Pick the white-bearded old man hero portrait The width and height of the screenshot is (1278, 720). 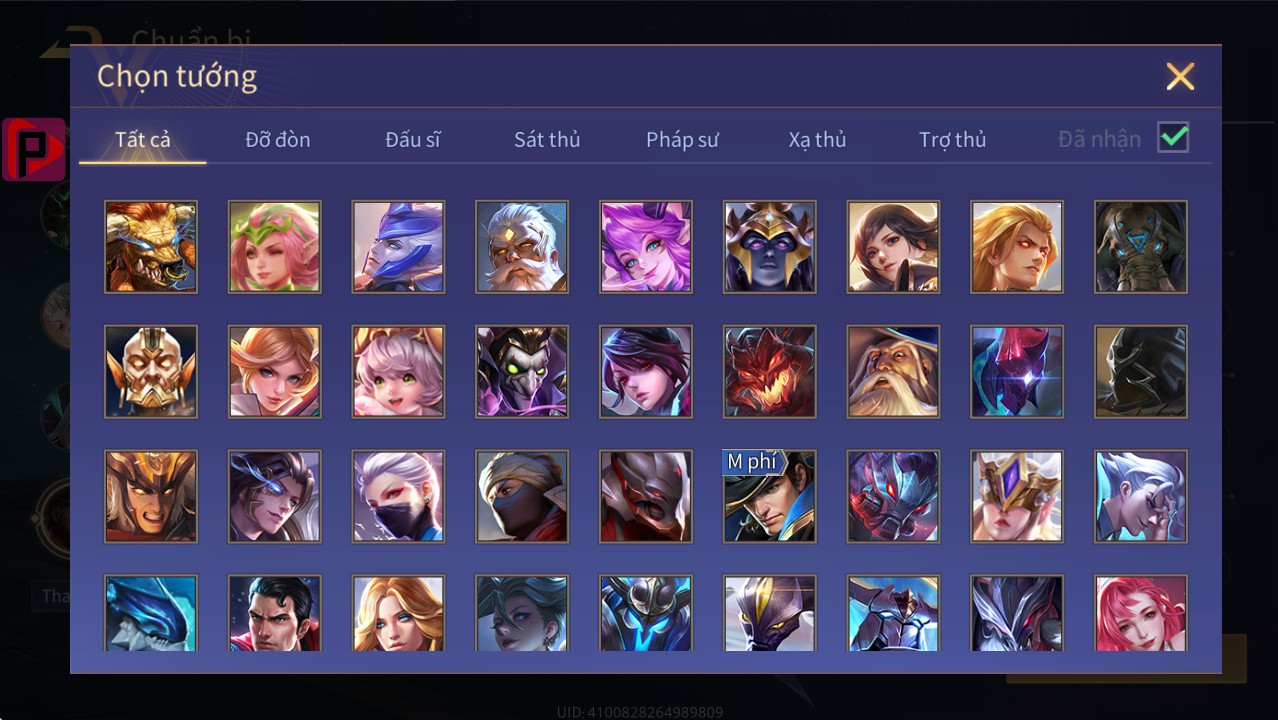(522, 247)
